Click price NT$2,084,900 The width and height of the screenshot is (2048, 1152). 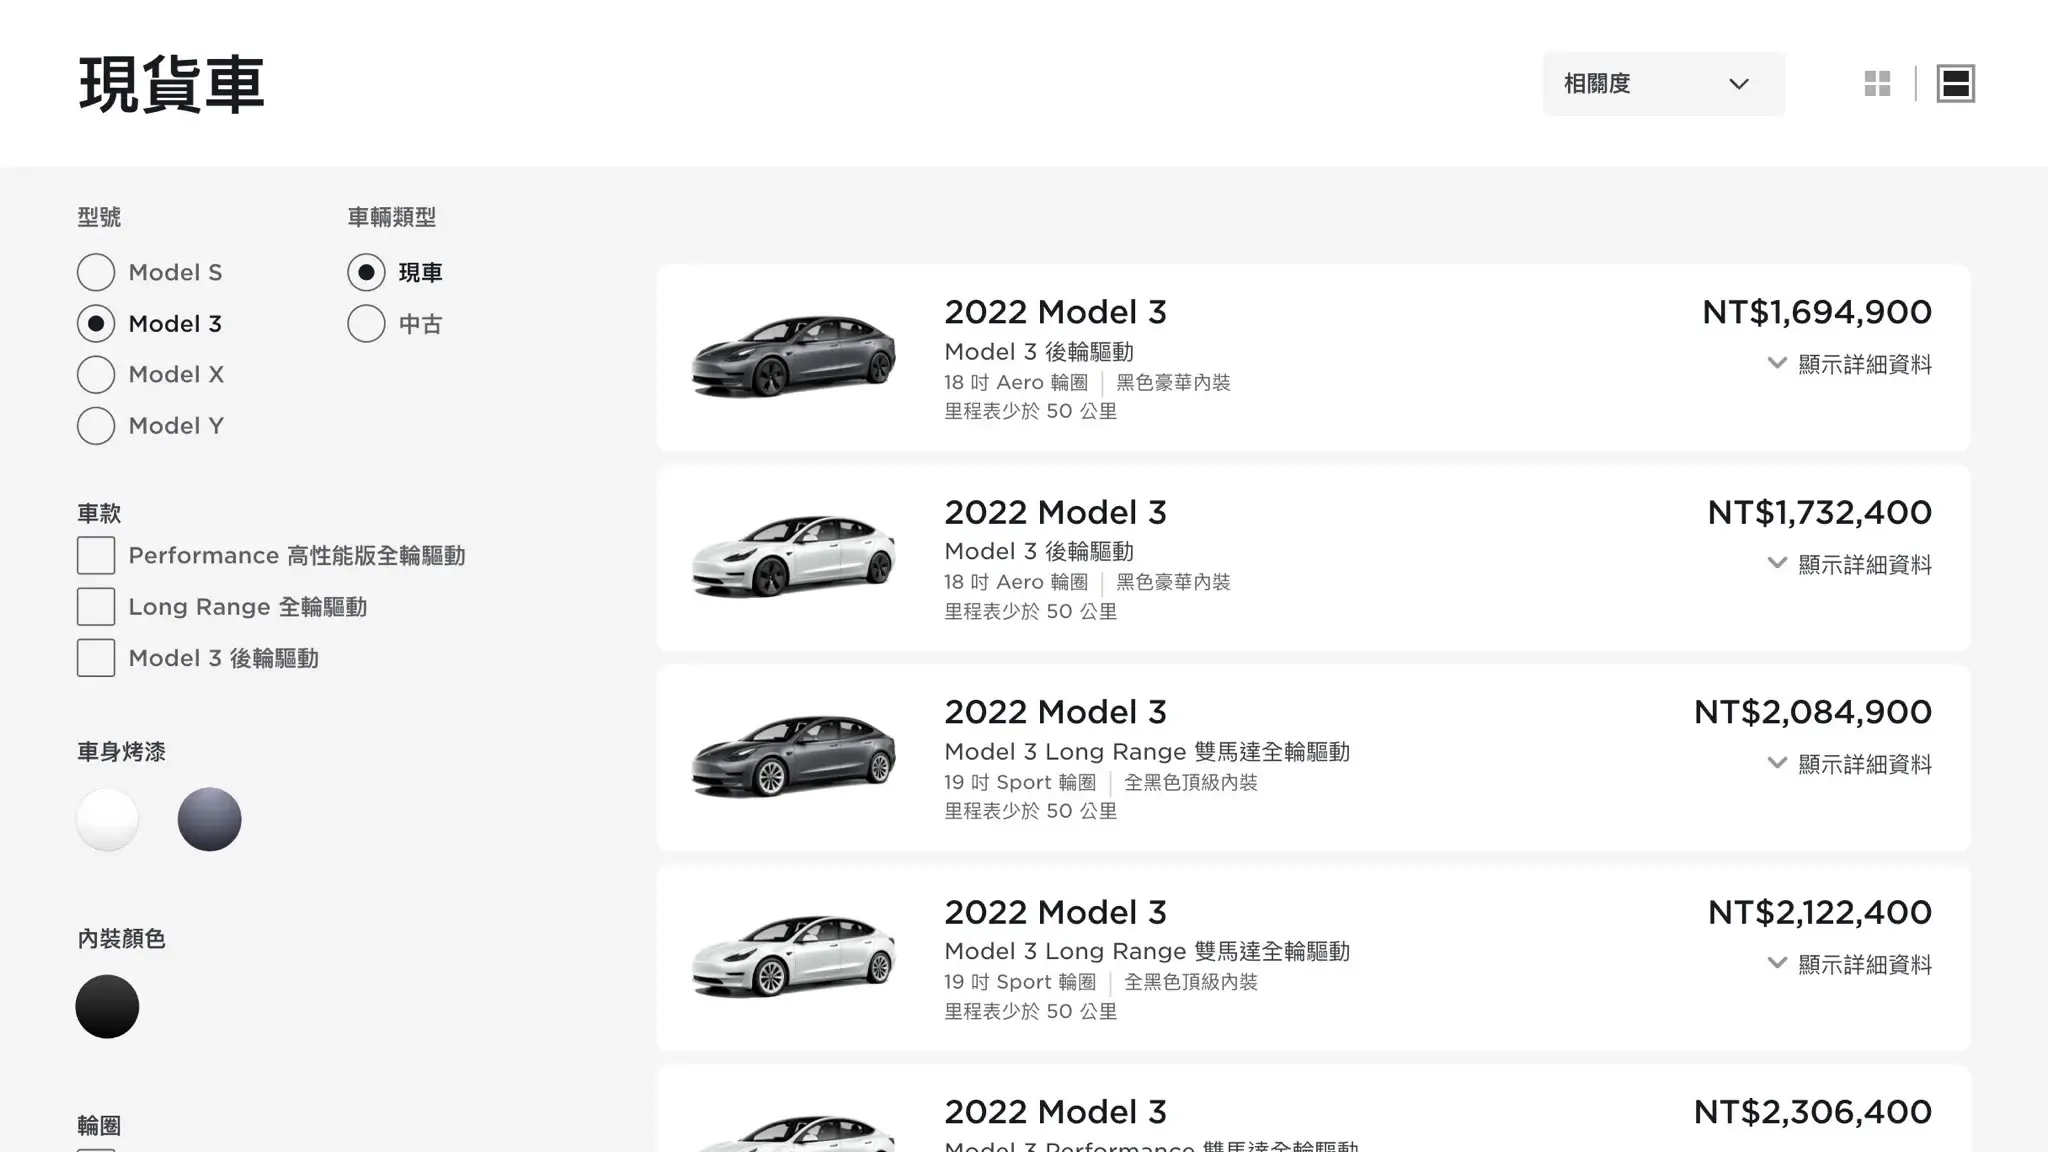point(1813,712)
